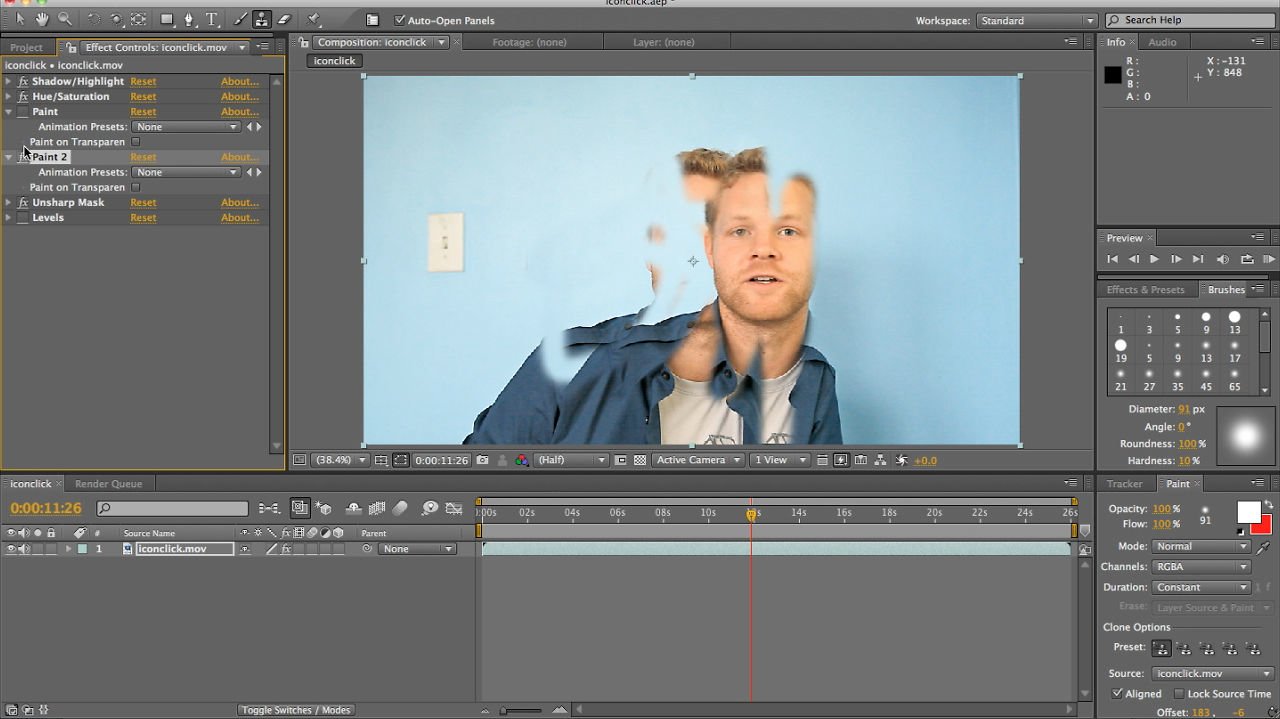
Task: Select brush size 45 preset
Action: coord(1206,380)
